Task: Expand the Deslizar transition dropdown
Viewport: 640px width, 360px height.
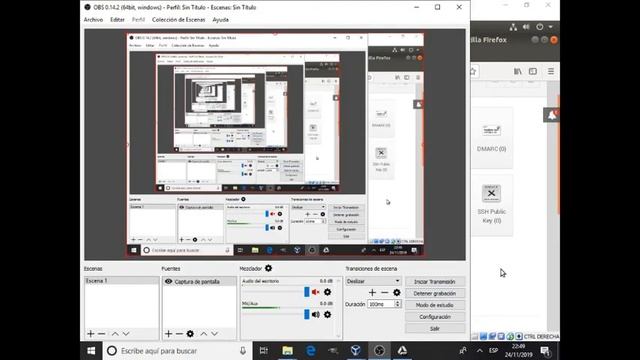Action: click(x=373, y=281)
